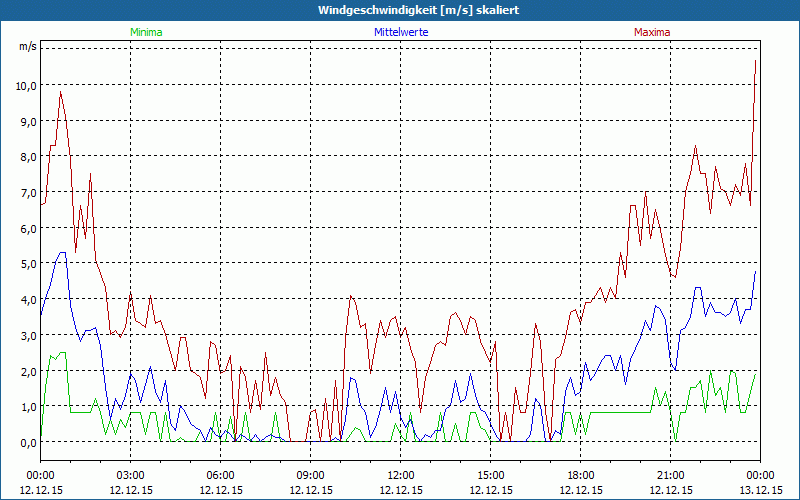
Task: Select the 3,0 y-axis value
Action: point(29,335)
